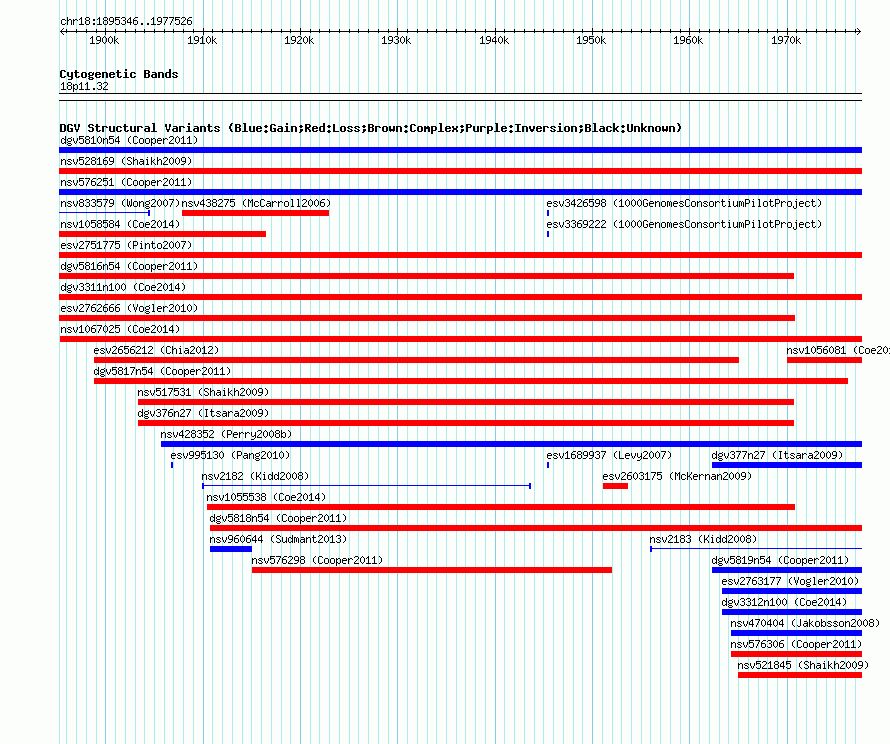This screenshot has width=890, height=744.
Task: Click the 1900k ruler tick label
Action: coord(104,40)
